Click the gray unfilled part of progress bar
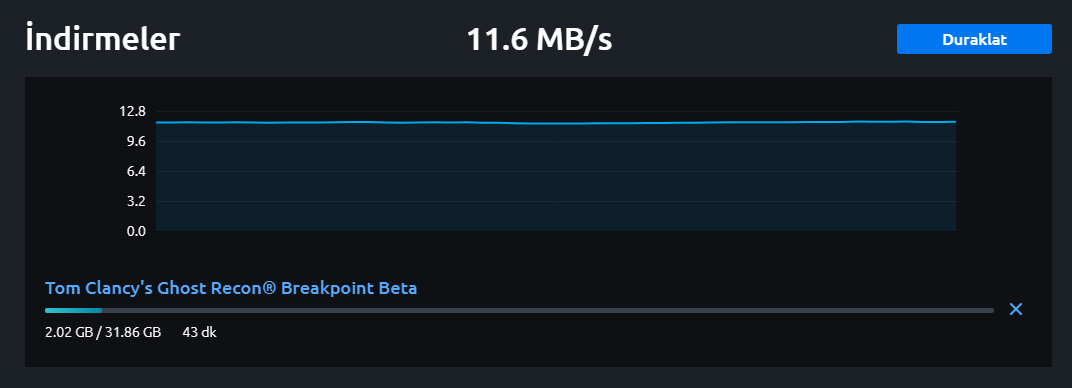The image size is (1072, 388). [548, 310]
